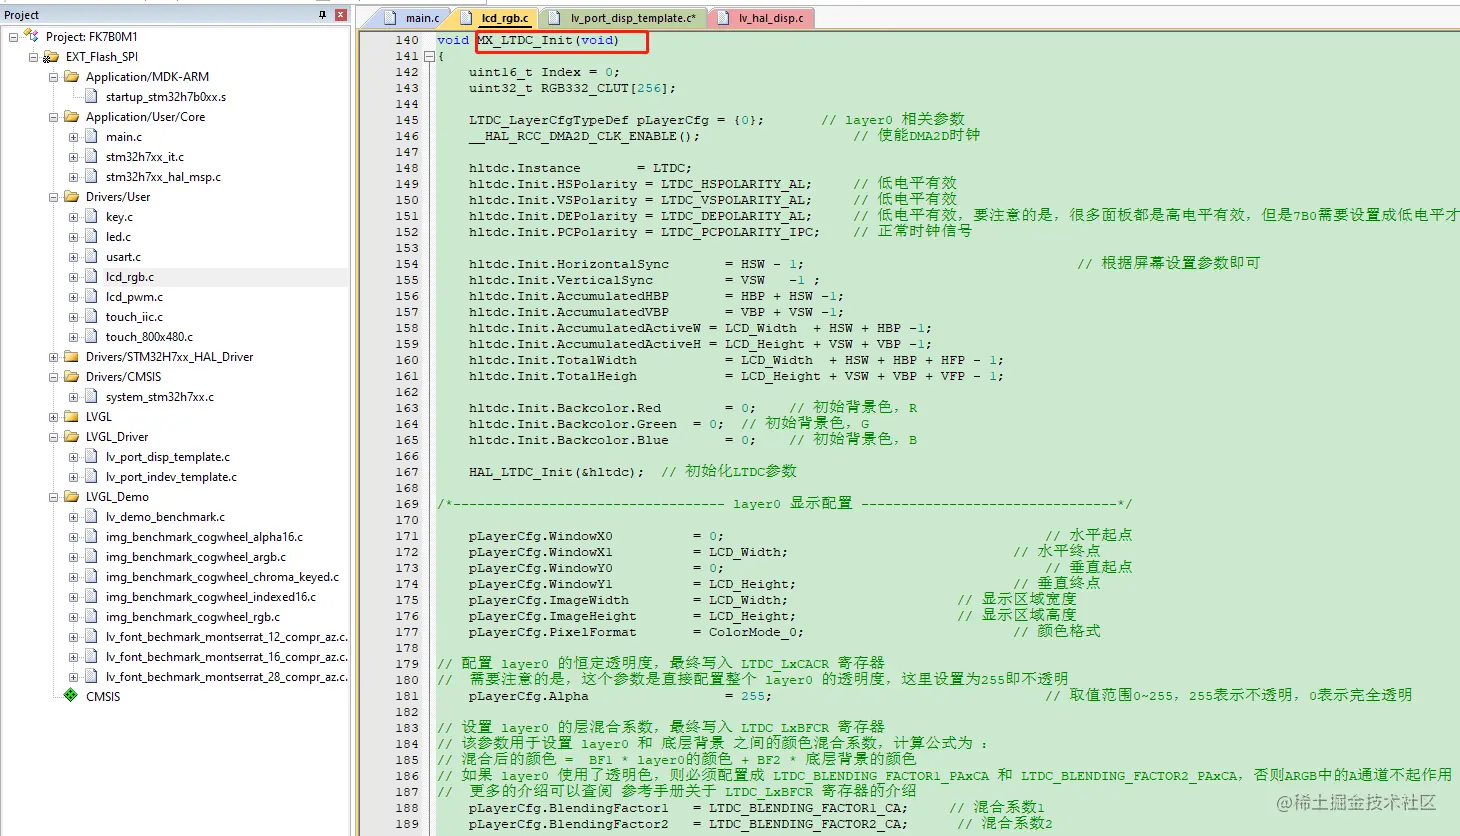Viewport: 1460px width, 836px height.
Task: Select img_benchmark_cogwheel_argb.c in the tree
Action: (196, 557)
